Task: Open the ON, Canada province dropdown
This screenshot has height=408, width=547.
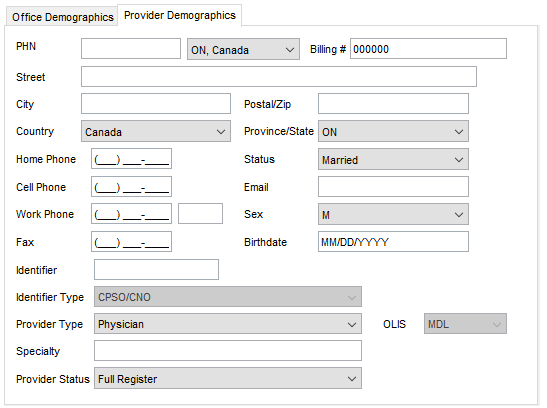Action: (243, 49)
